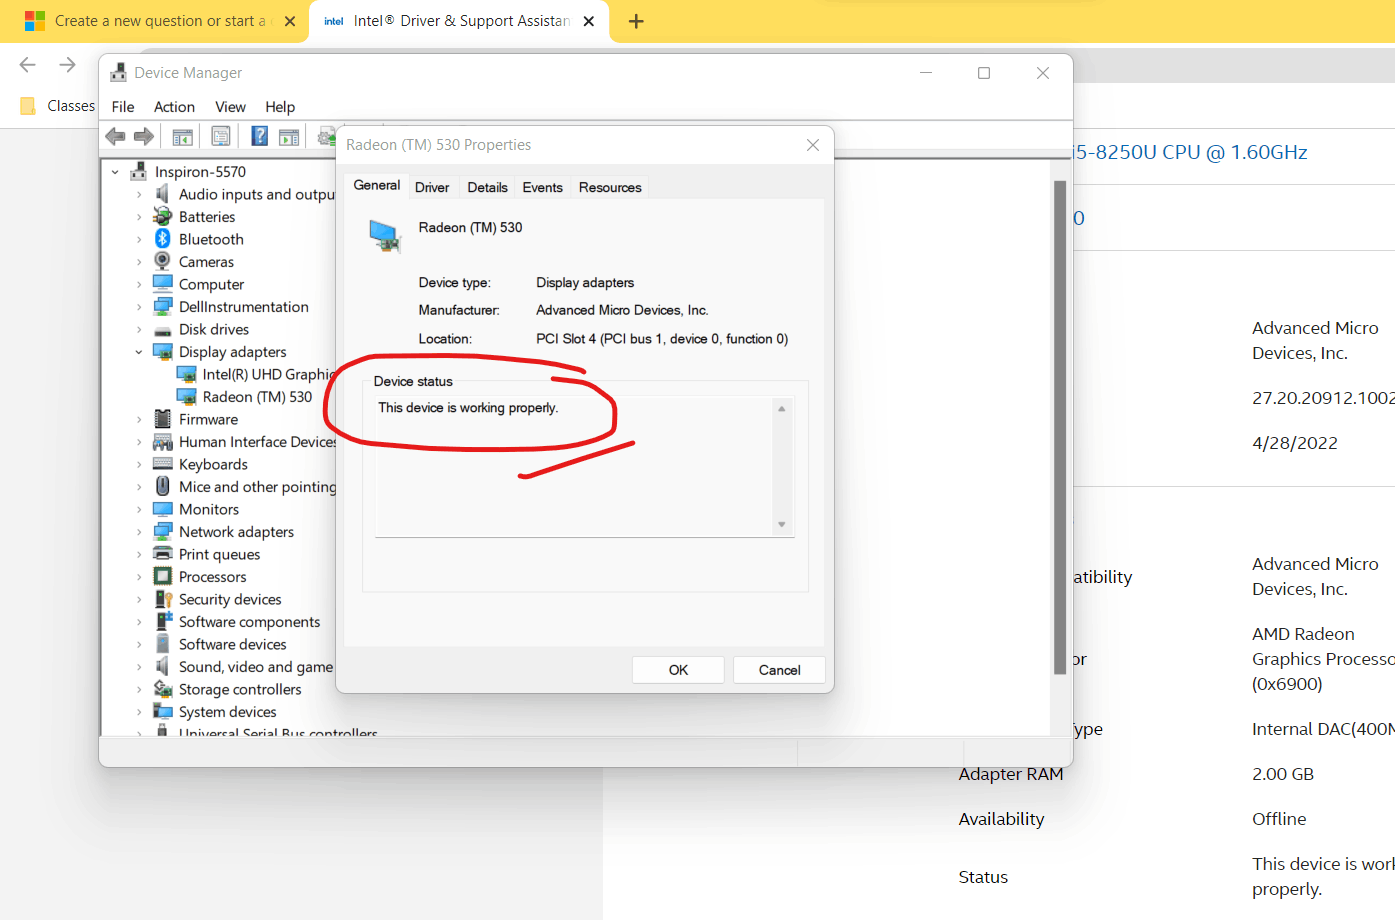1395x920 pixels.
Task: Click the Storage controllers icon
Action: point(163,689)
